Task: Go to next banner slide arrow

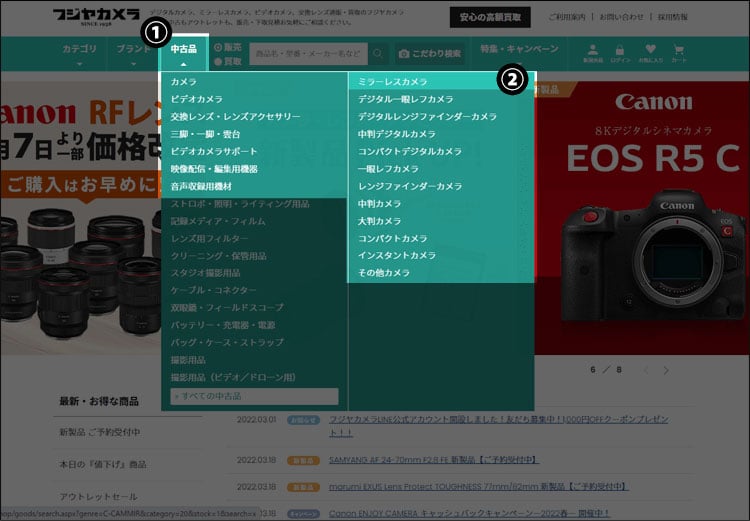Action: click(x=666, y=370)
